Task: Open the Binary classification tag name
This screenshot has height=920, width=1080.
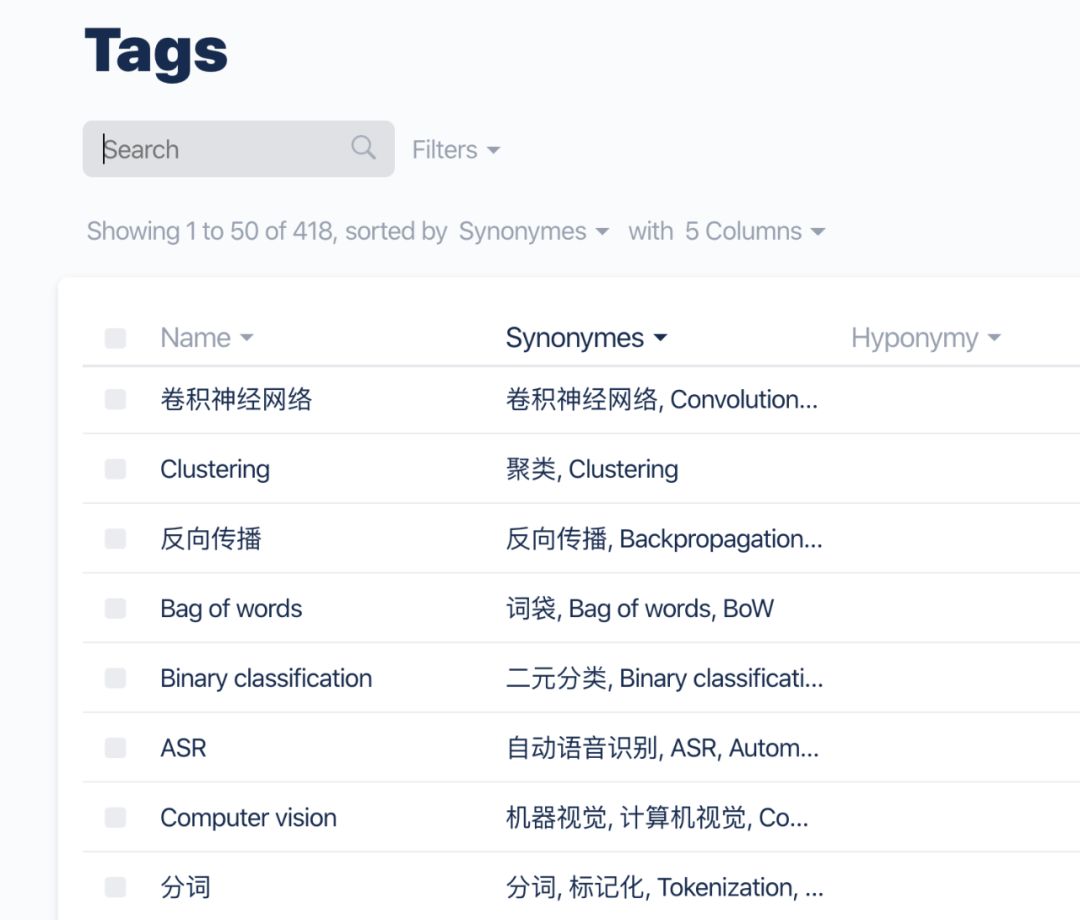Action: tap(266, 678)
